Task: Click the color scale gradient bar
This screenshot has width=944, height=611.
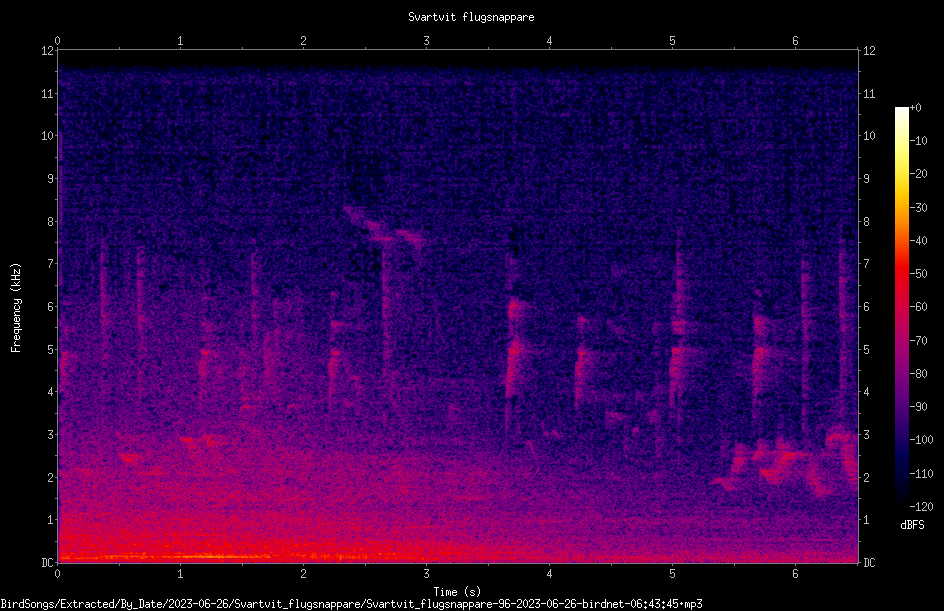Action: pos(901,307)
